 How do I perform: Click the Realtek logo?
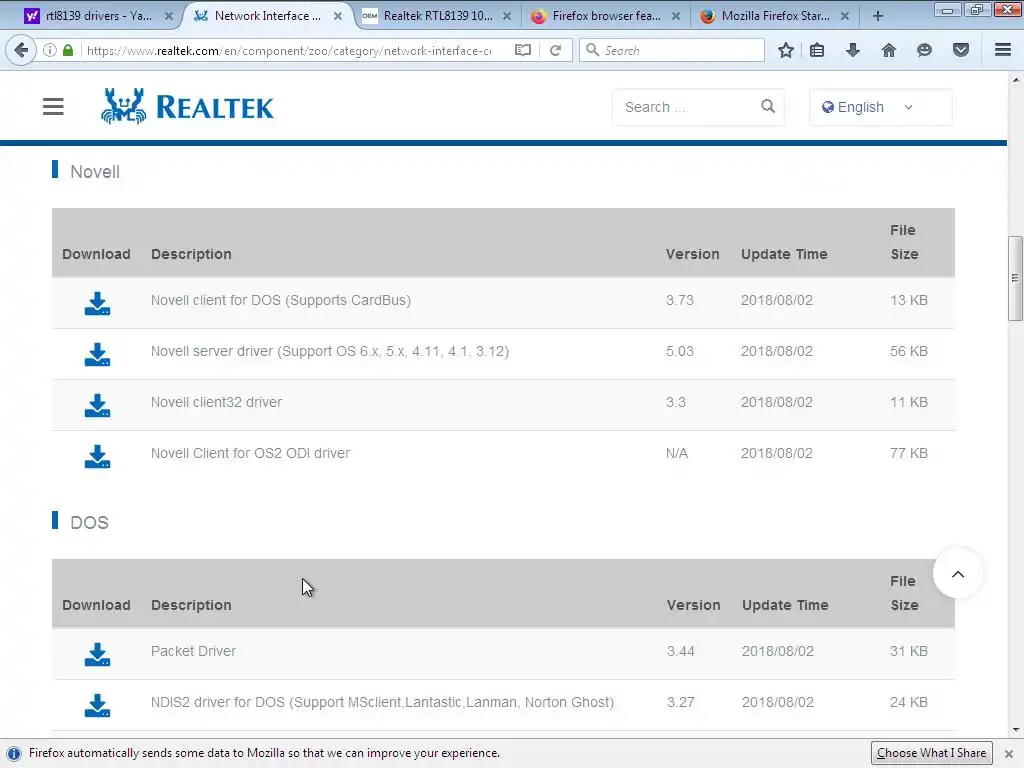click(187, 106)
